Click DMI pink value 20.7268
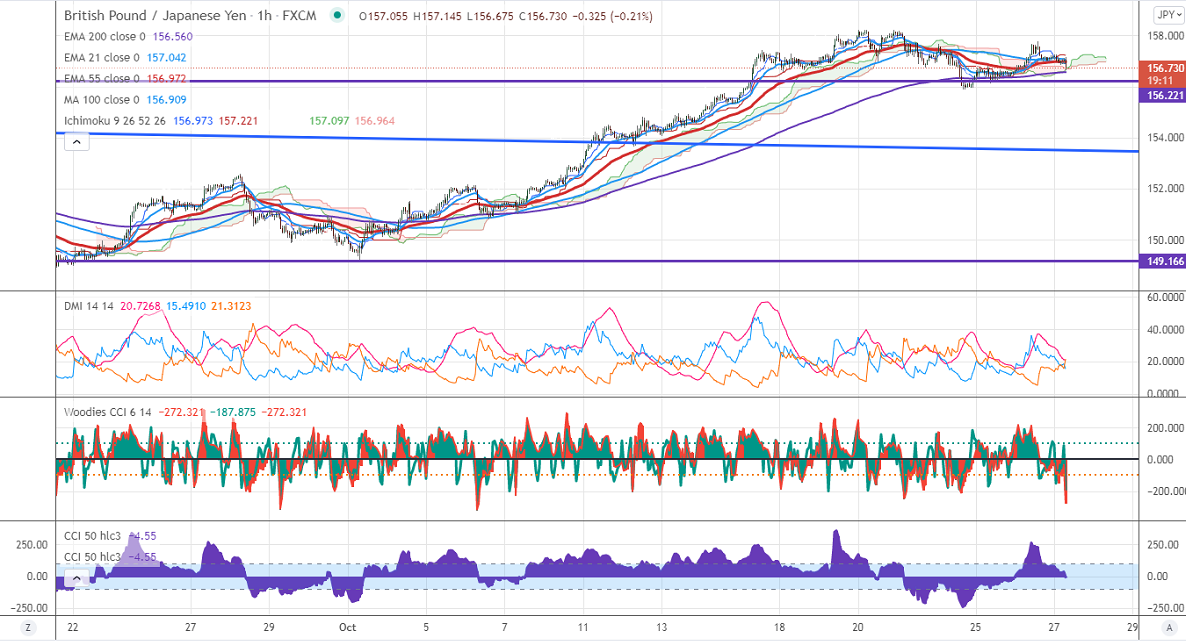The width and height of the screenshot is (1186, 641). 141,306
